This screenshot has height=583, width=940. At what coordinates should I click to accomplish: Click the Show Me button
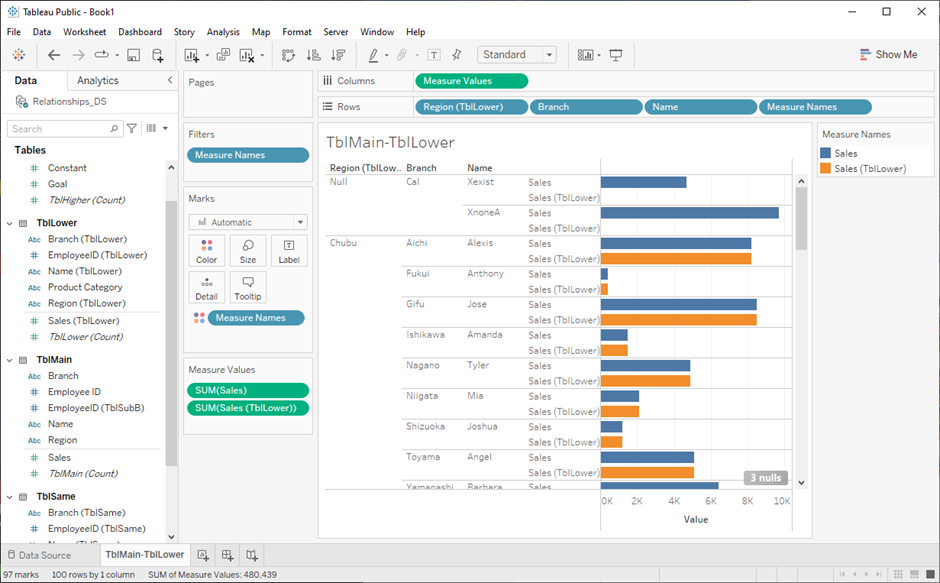[888, 55]
